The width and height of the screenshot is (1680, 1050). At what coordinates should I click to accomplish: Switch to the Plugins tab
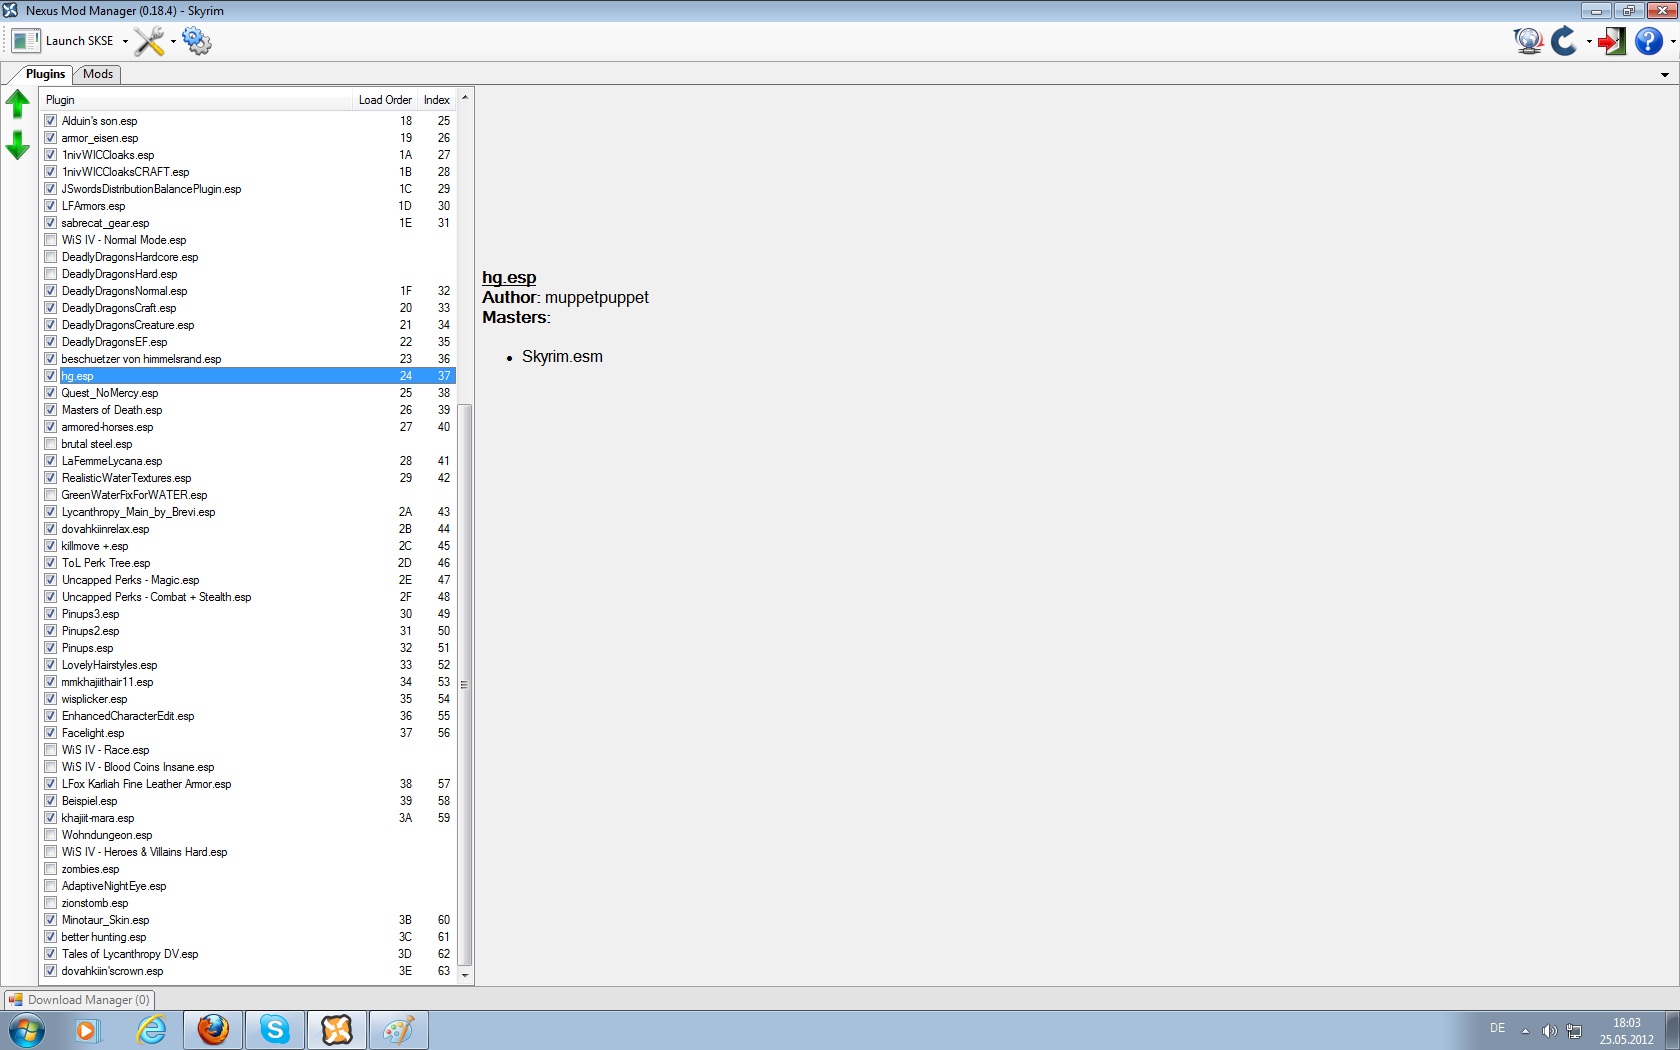(45, 74)
